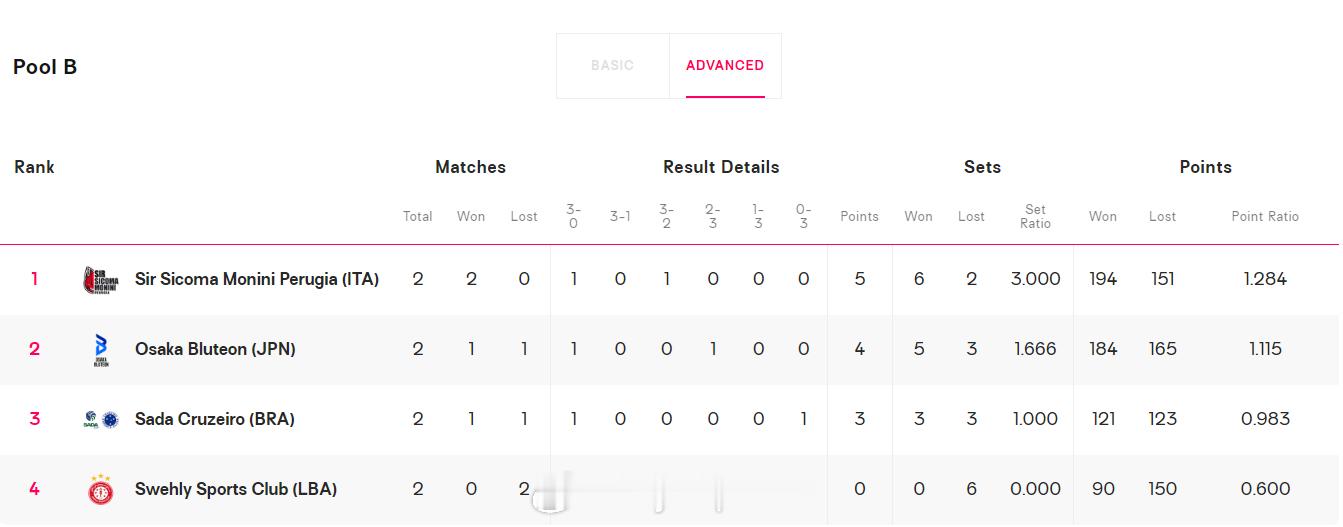Switch to the BASIC standings tab
This screenshot has width=1343, height=527.
tap(612, 66)
